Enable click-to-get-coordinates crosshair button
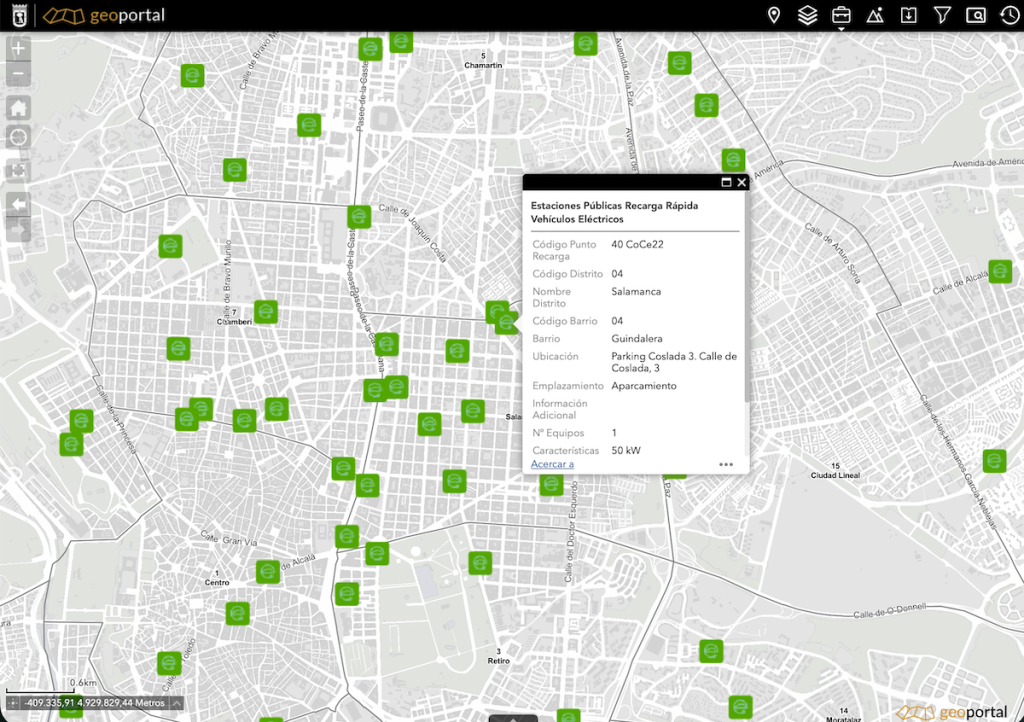The image size is (1024, 722). [13, 702]
